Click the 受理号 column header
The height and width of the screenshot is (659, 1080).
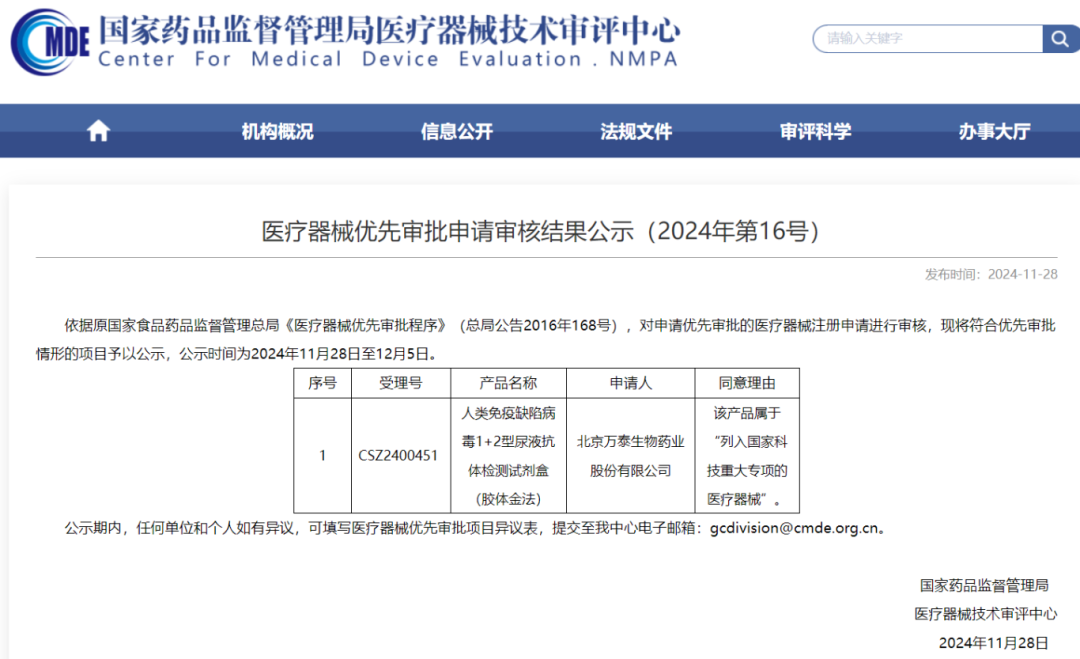tap(400, 383)
